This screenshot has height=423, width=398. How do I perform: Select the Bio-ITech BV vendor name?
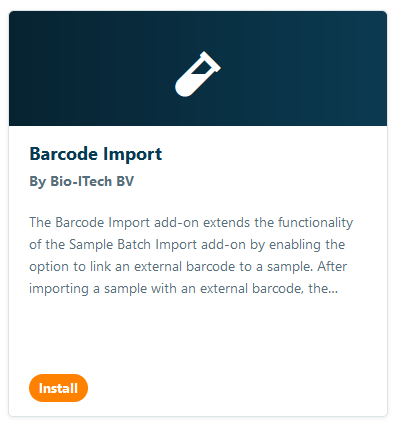pos(92,182)
